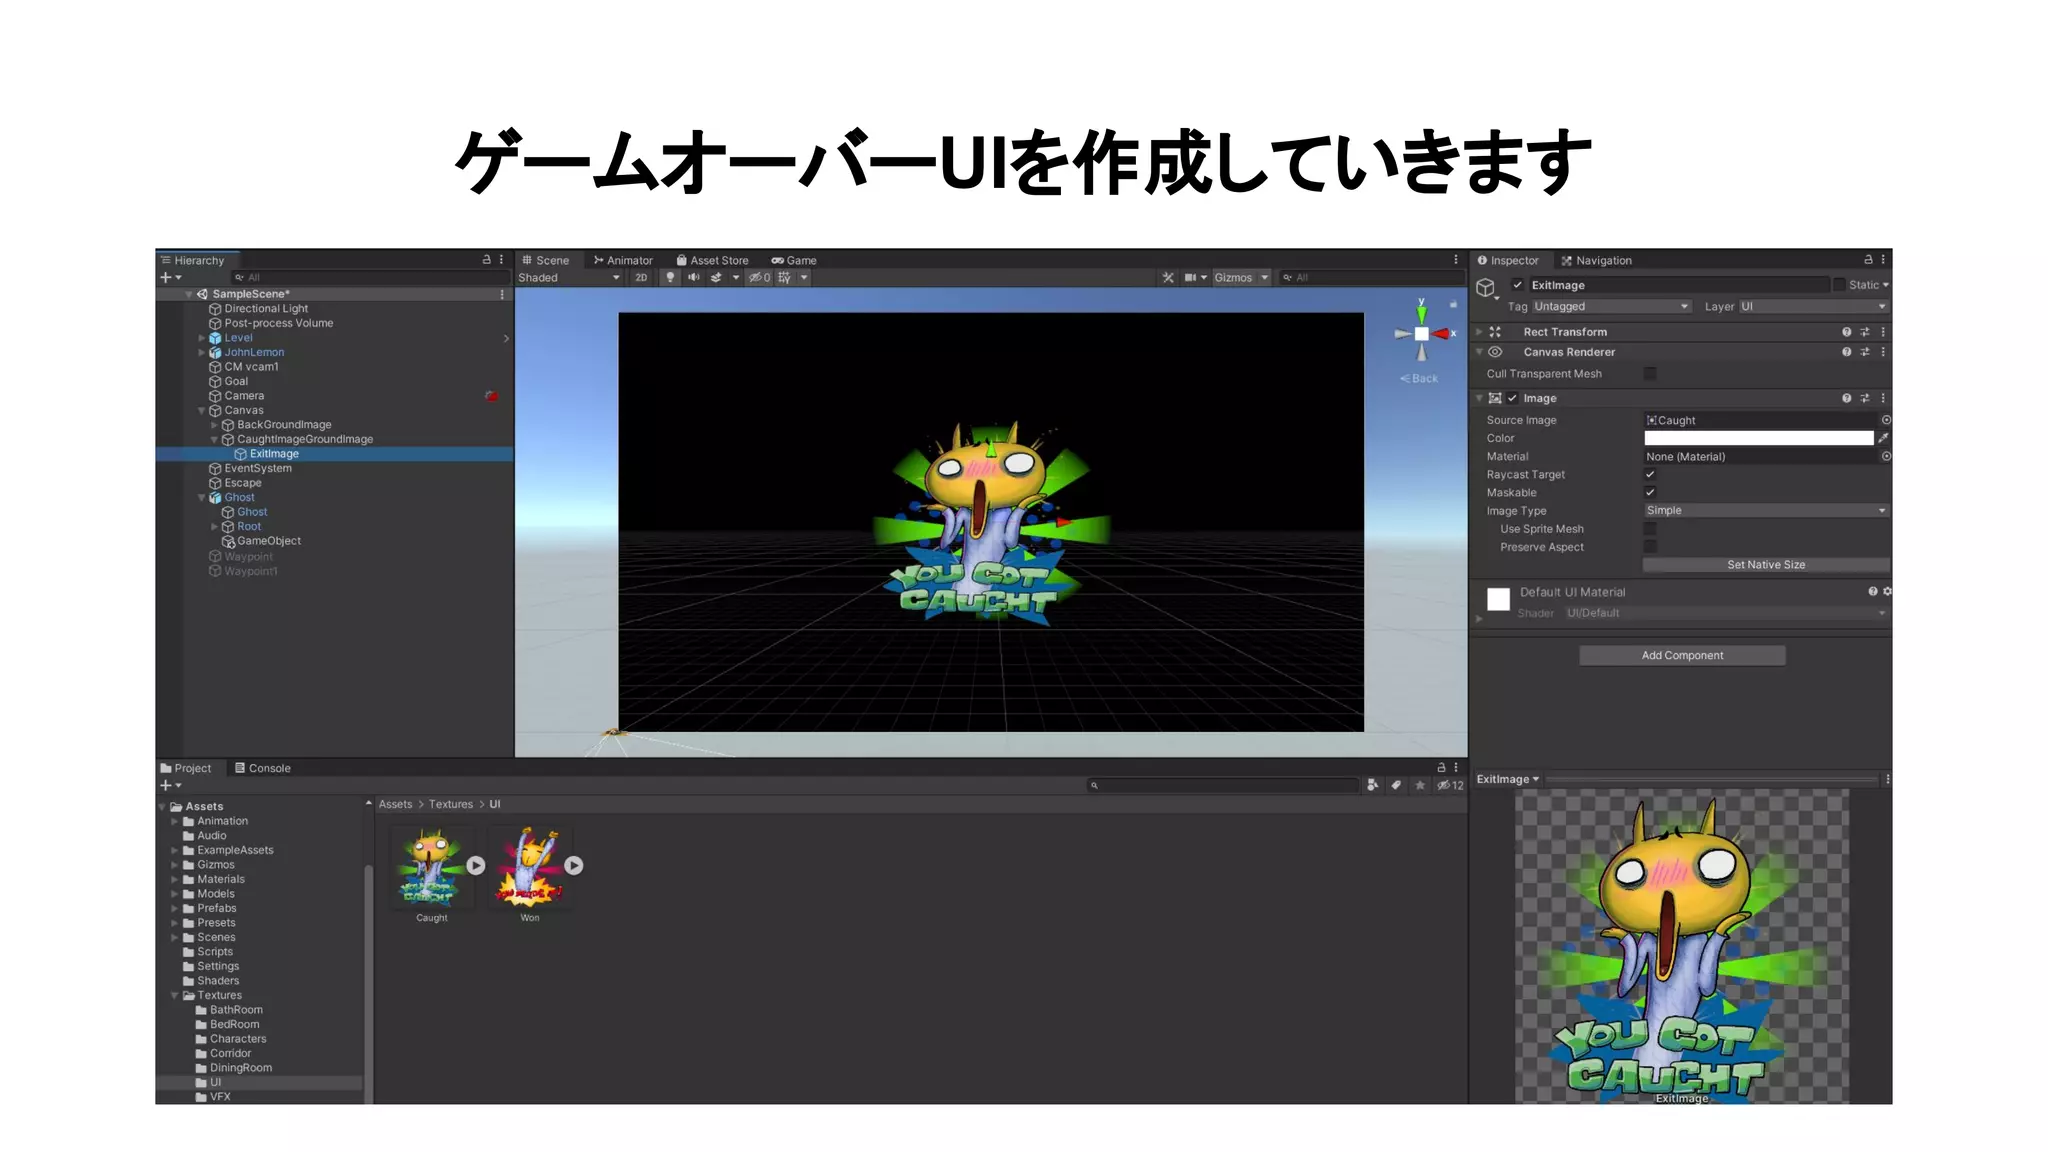Select EventSystem in Hierarchy

tap(258, 468)
